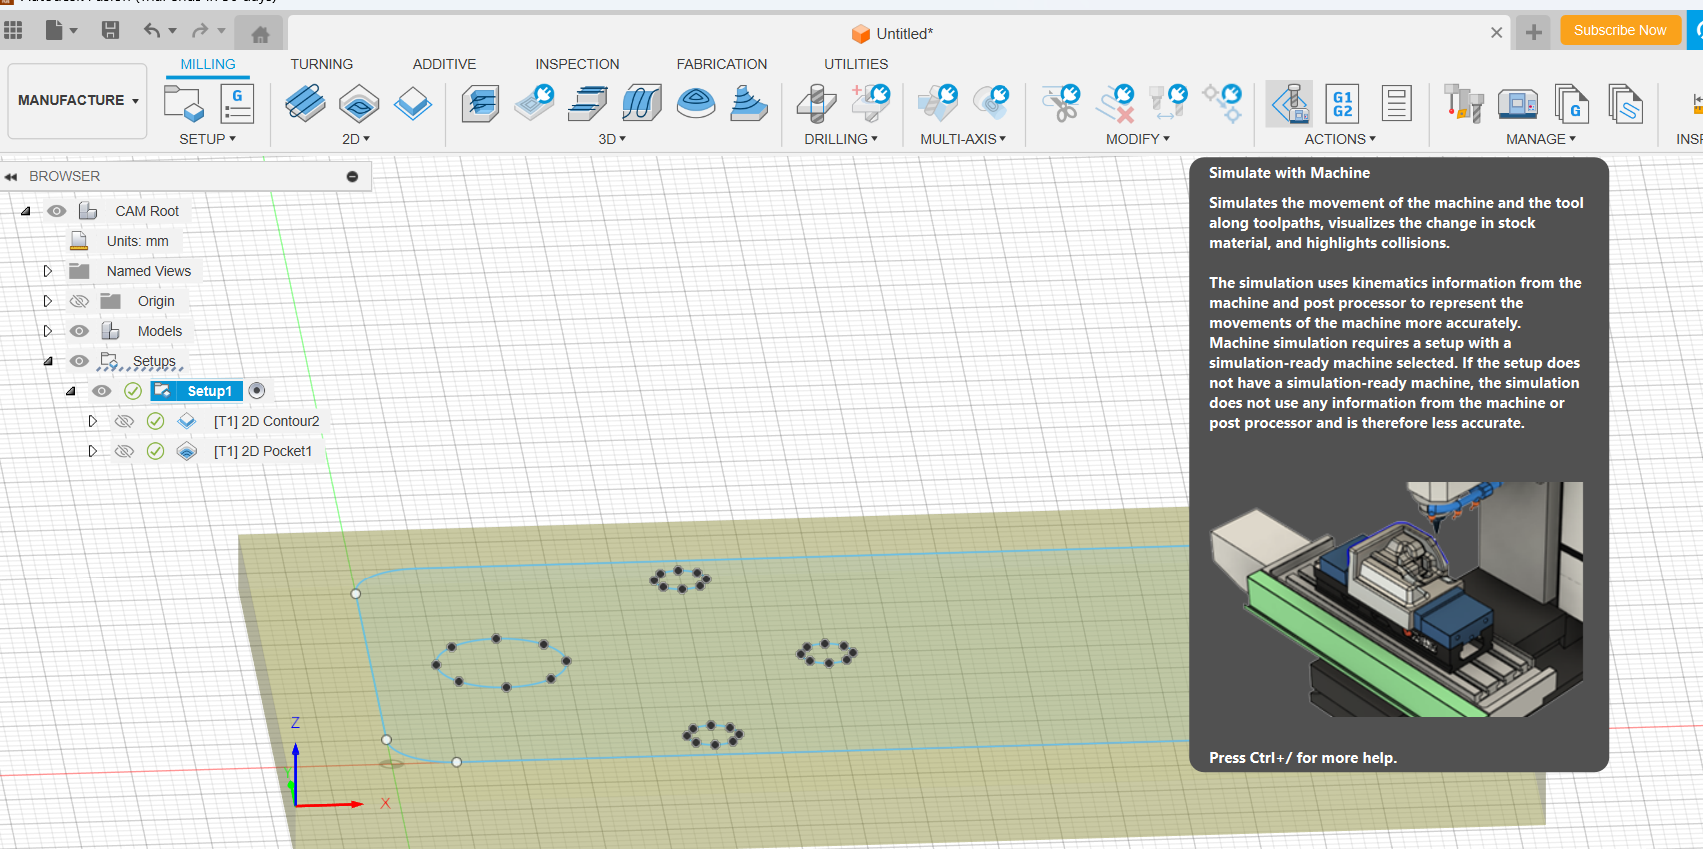Select the Face milling tool icon

coord(413,102)
